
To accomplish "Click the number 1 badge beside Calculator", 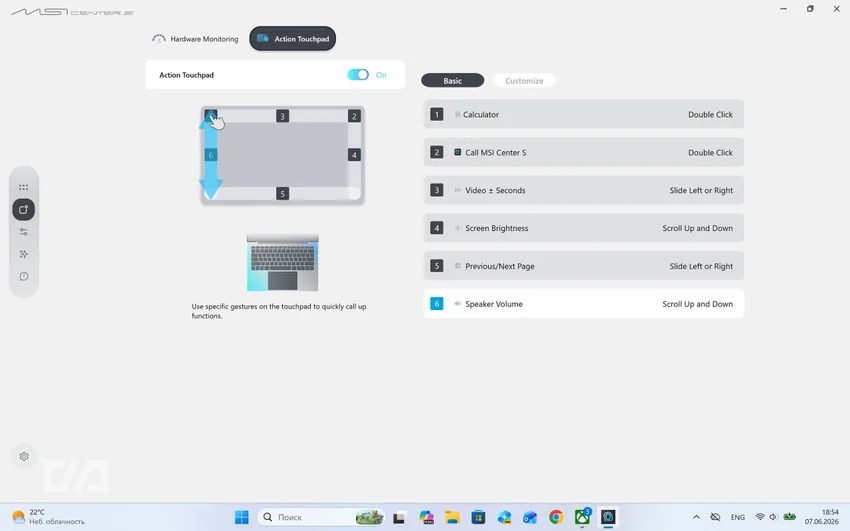I will pos(436,114).
